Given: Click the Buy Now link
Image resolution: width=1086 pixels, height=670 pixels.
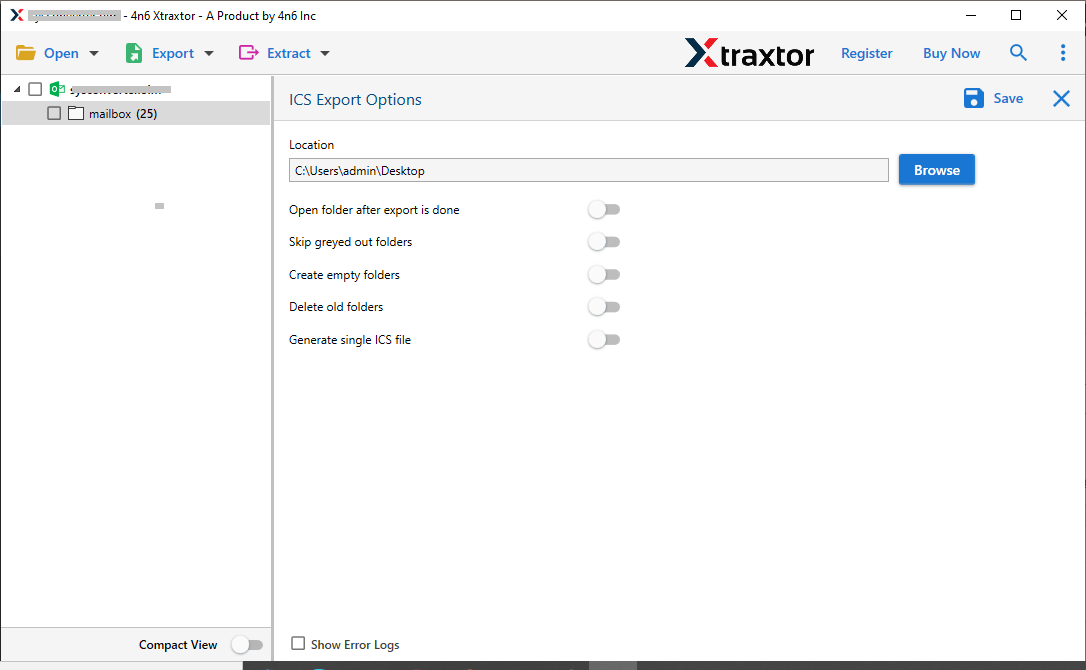Looking at the screenshot, I should point(951,53).
